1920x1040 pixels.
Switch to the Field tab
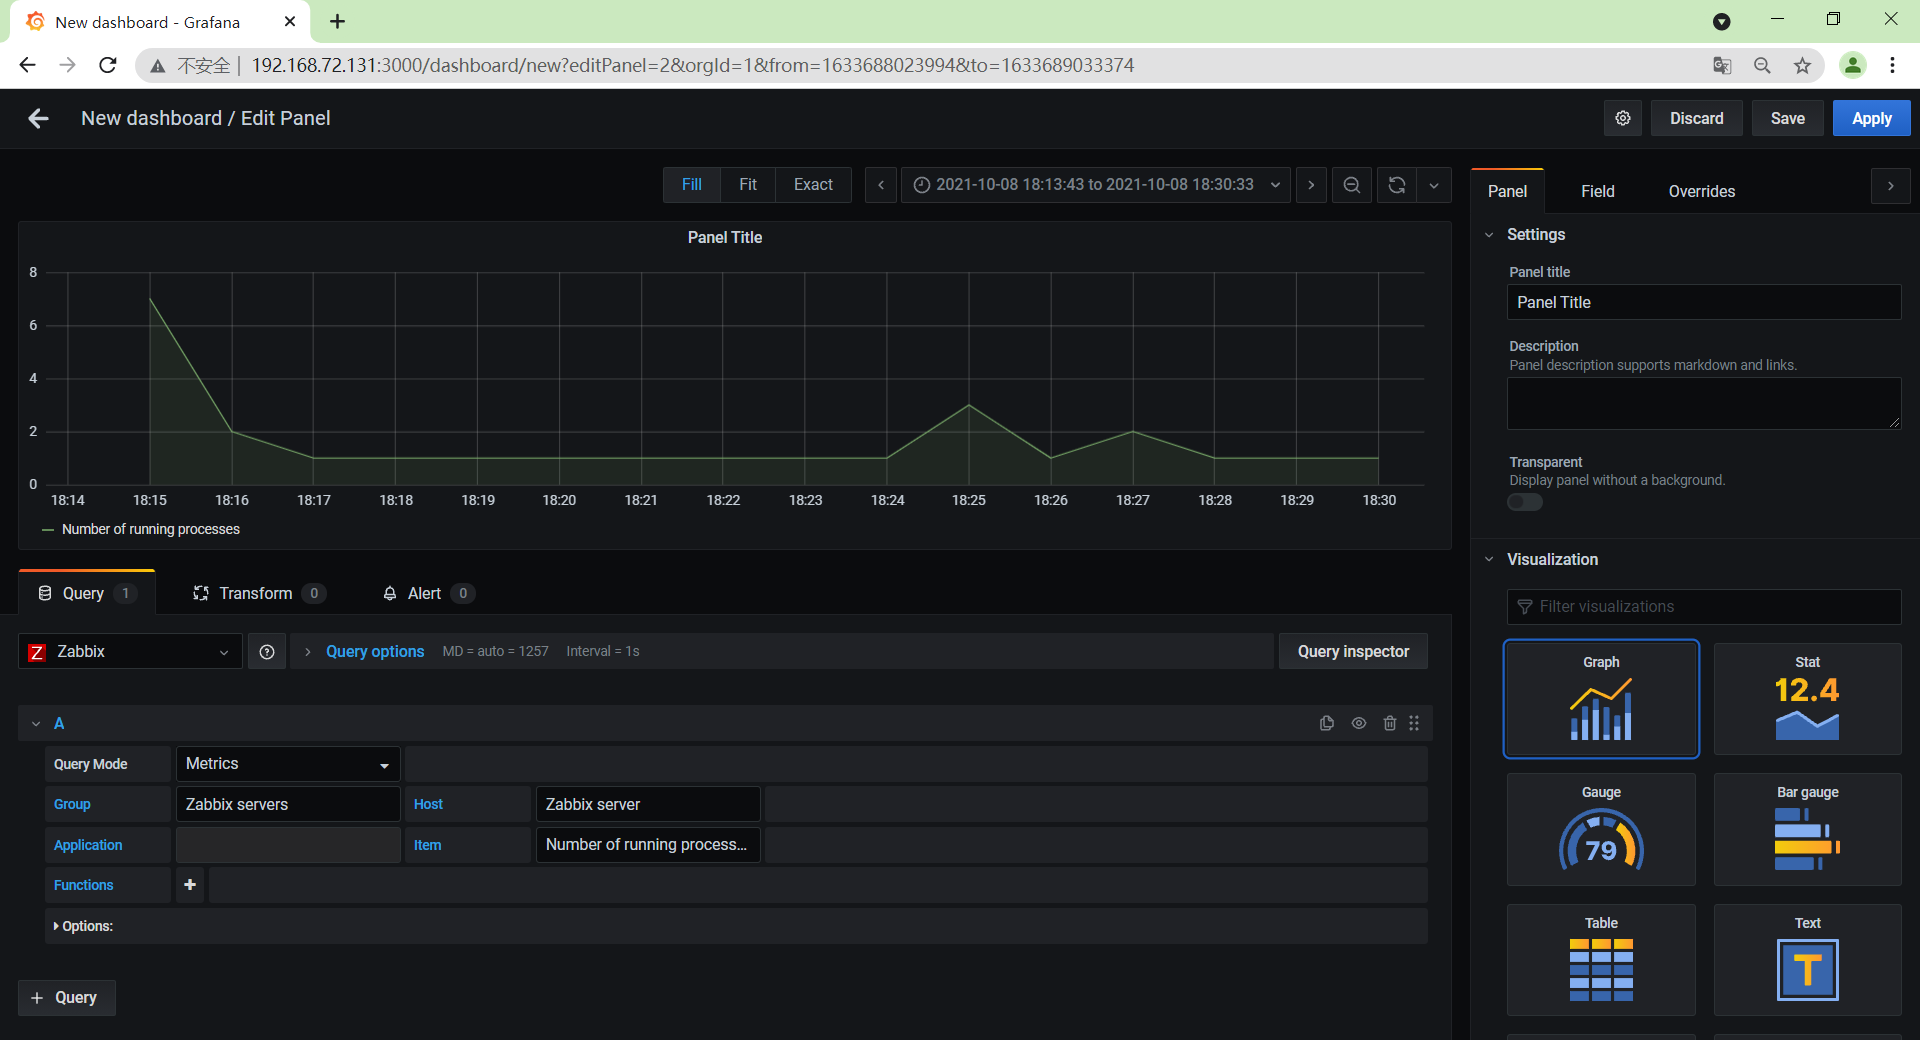[1597, 192]
